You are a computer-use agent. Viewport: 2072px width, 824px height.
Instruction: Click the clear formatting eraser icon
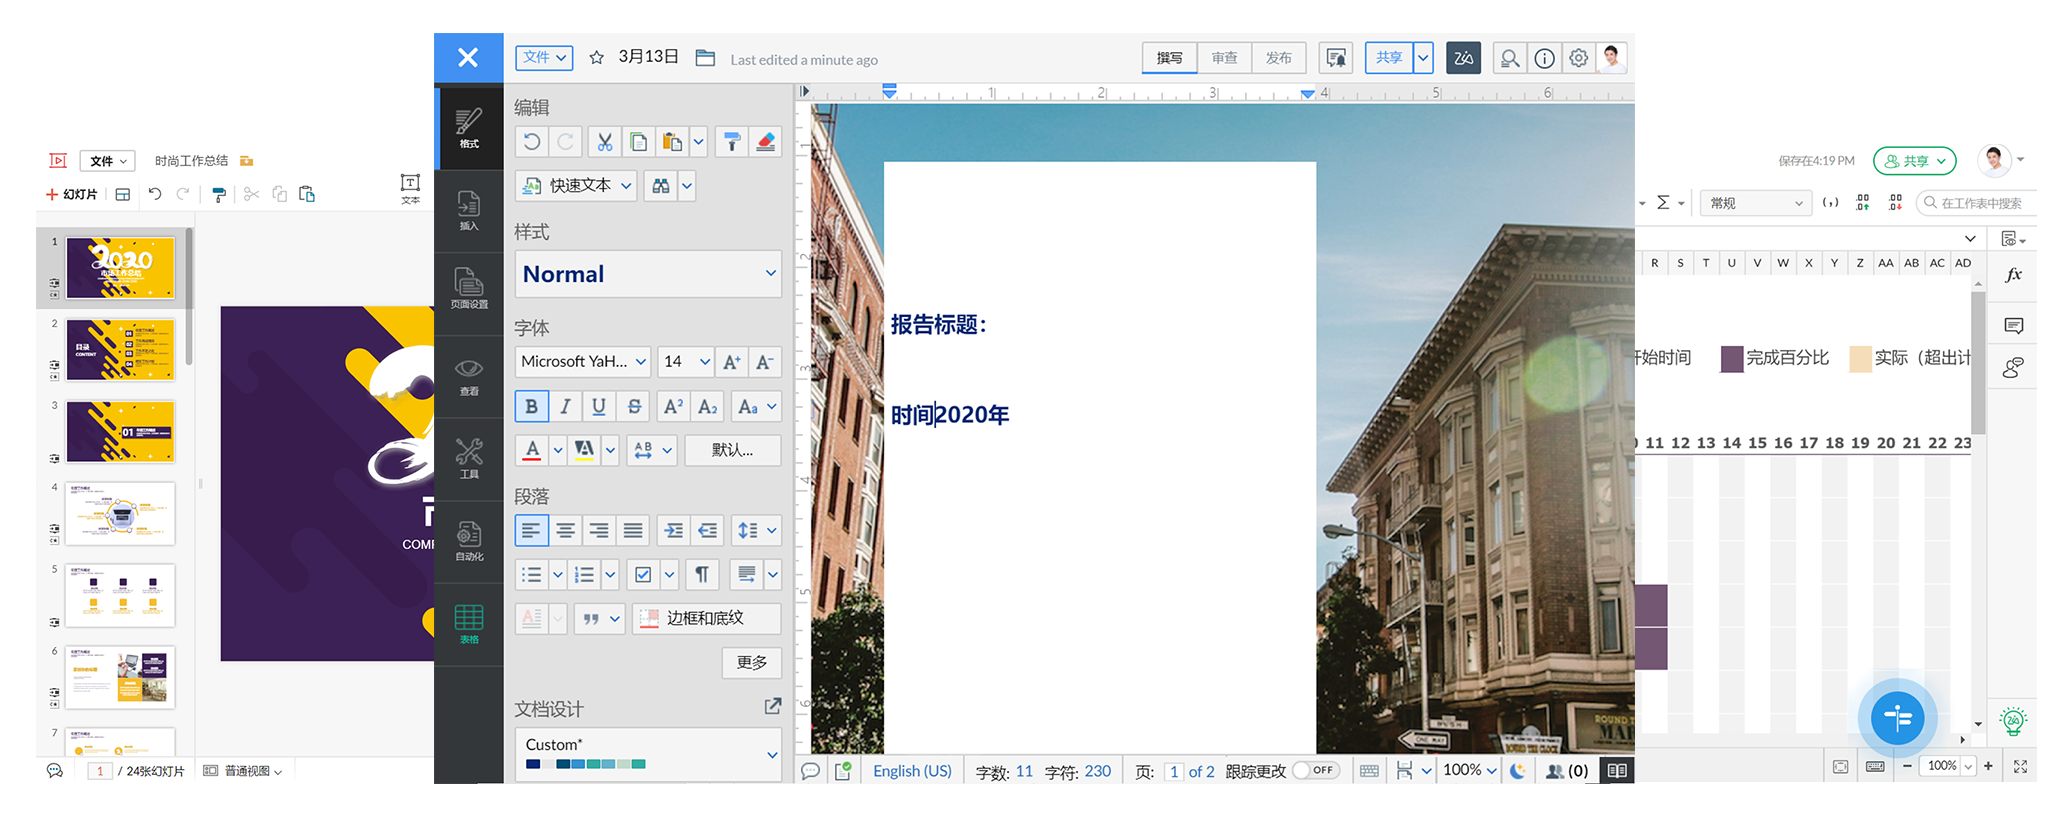point(766,142)
